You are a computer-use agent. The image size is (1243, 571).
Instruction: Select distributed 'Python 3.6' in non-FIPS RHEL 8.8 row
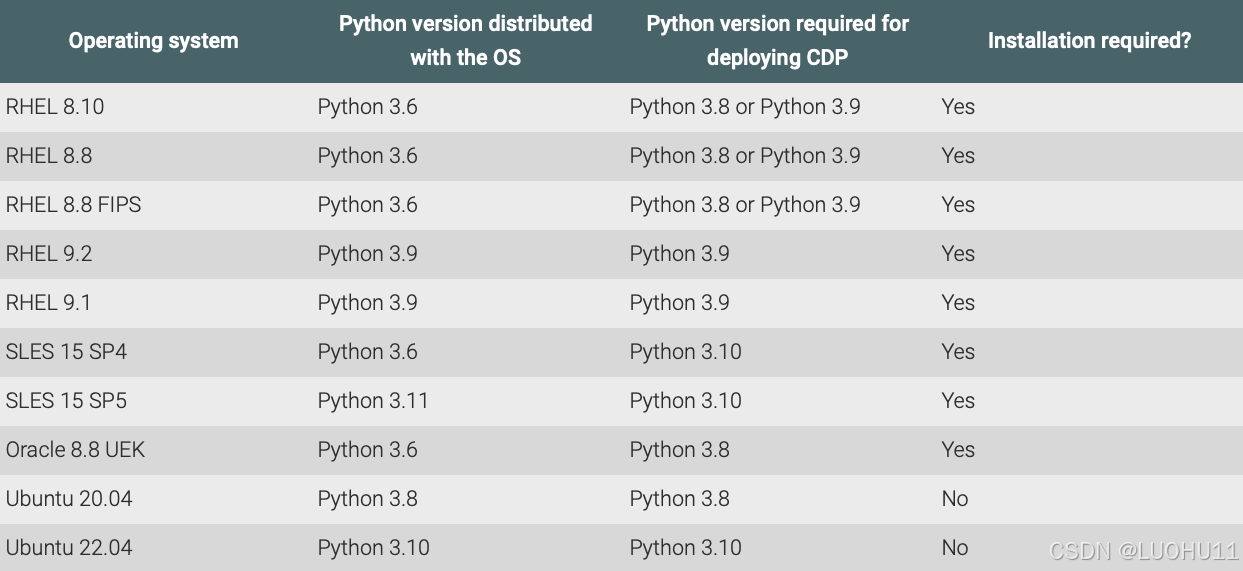[x=368, y=156]
